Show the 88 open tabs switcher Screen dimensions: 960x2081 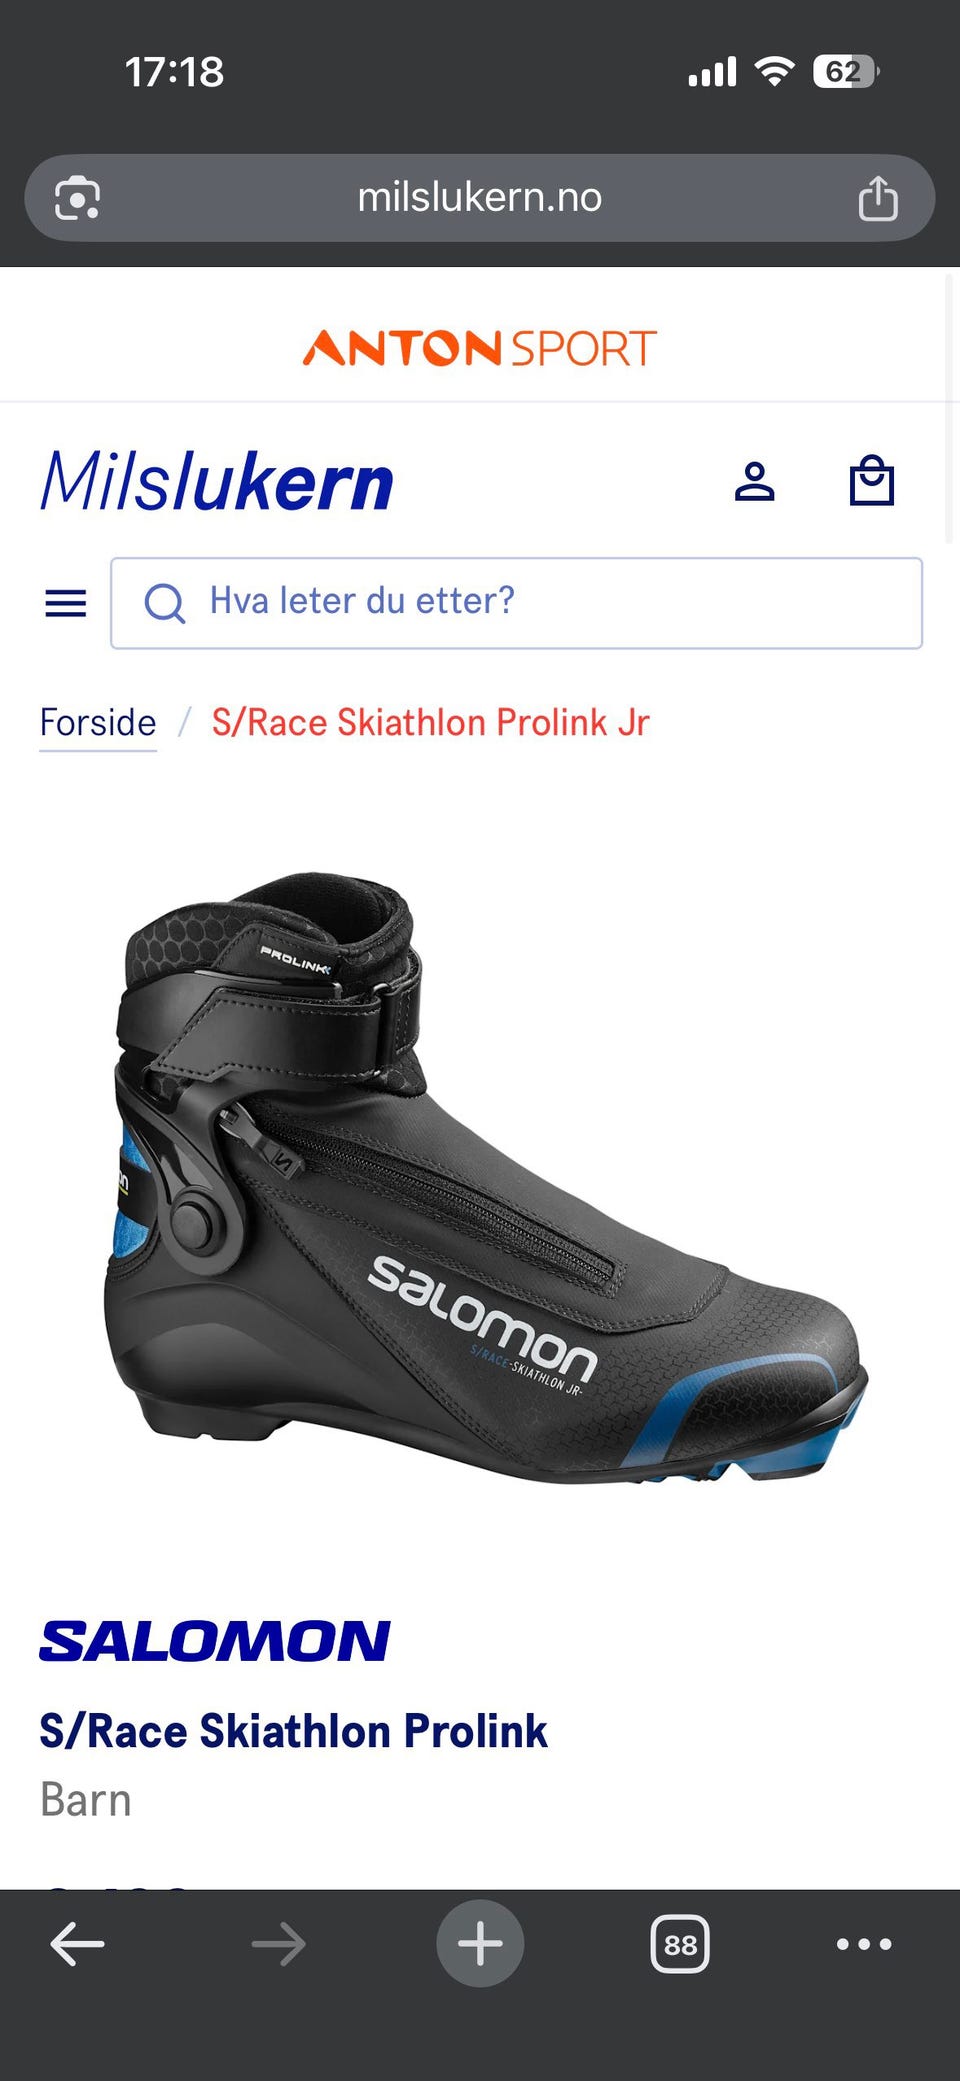[x=680, y=1944]
